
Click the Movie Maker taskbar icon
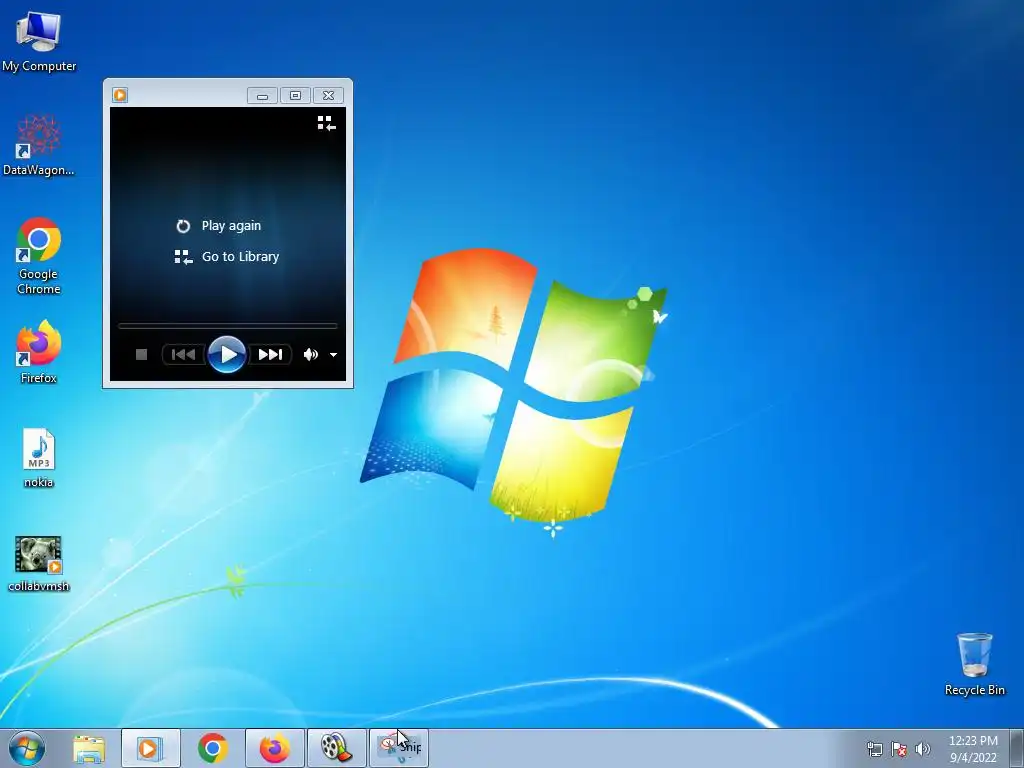pos(336,748)
